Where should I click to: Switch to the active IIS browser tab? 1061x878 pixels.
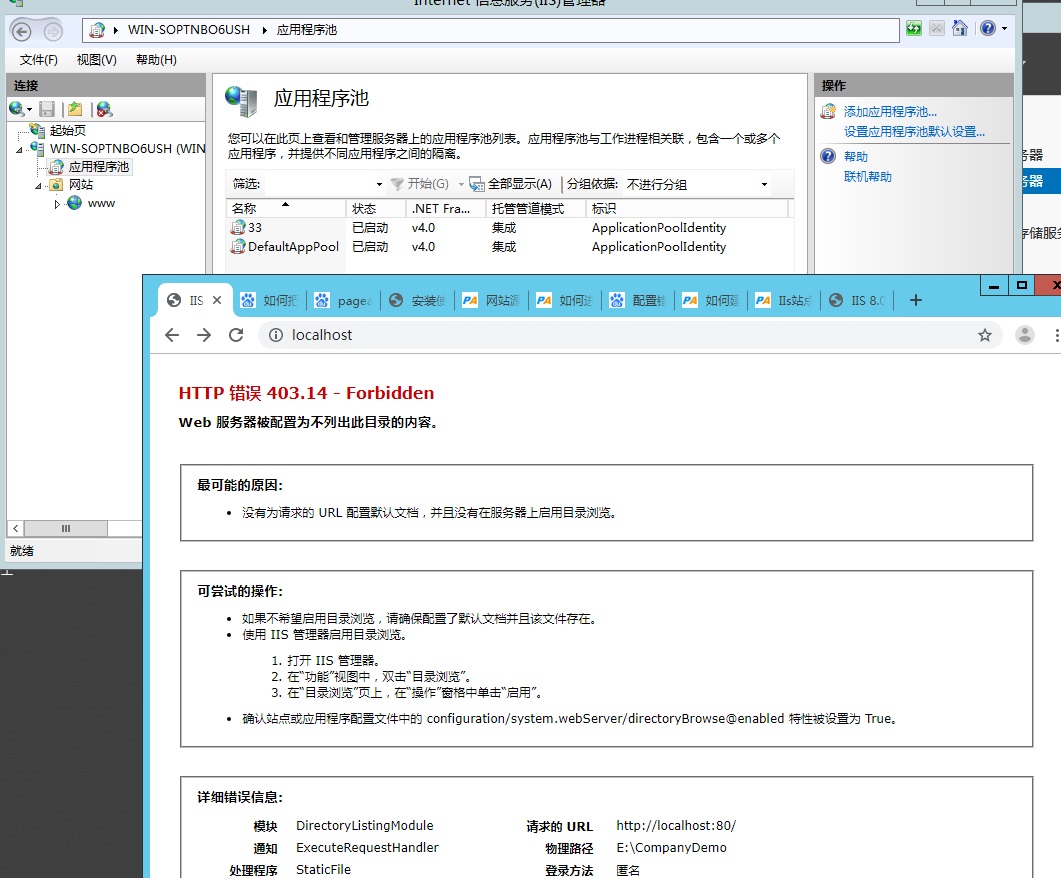195,300
